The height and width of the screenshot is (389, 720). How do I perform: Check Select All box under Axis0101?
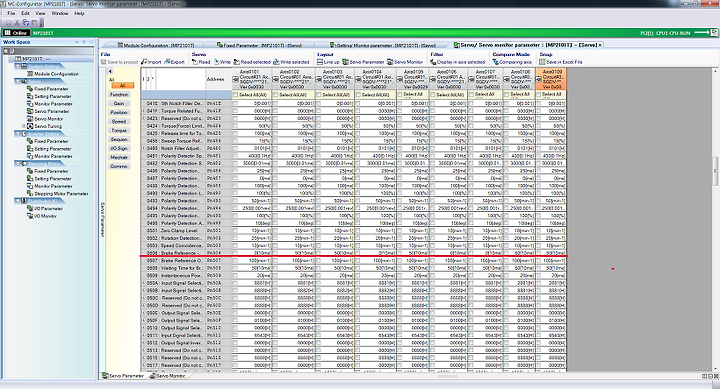[x=236, y=95]
